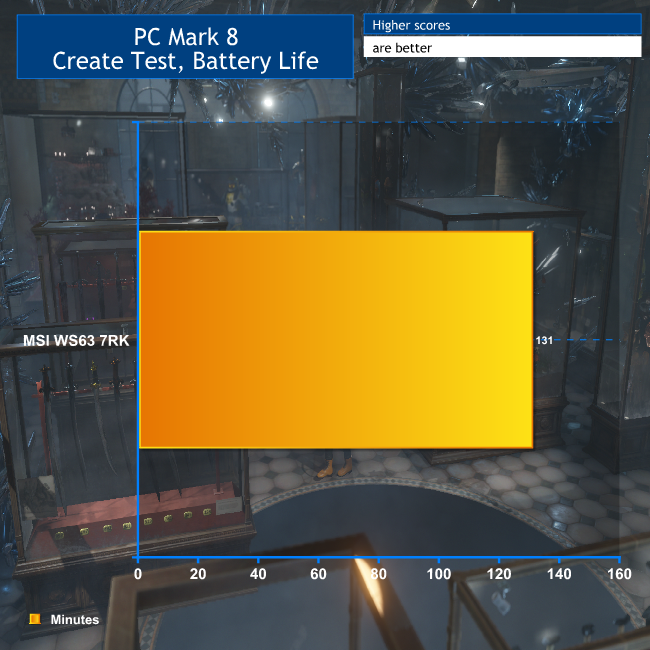Select the MSI WS63 7RK bar label

click(76, 340)
